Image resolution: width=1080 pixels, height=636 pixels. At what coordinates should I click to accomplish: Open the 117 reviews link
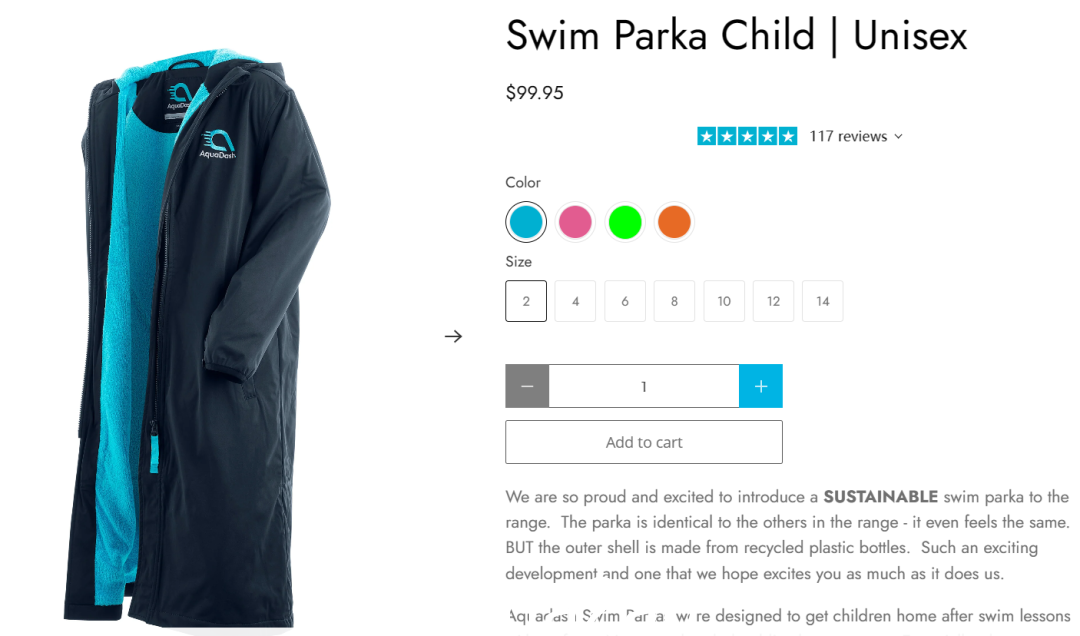click(x=848, y=136)
